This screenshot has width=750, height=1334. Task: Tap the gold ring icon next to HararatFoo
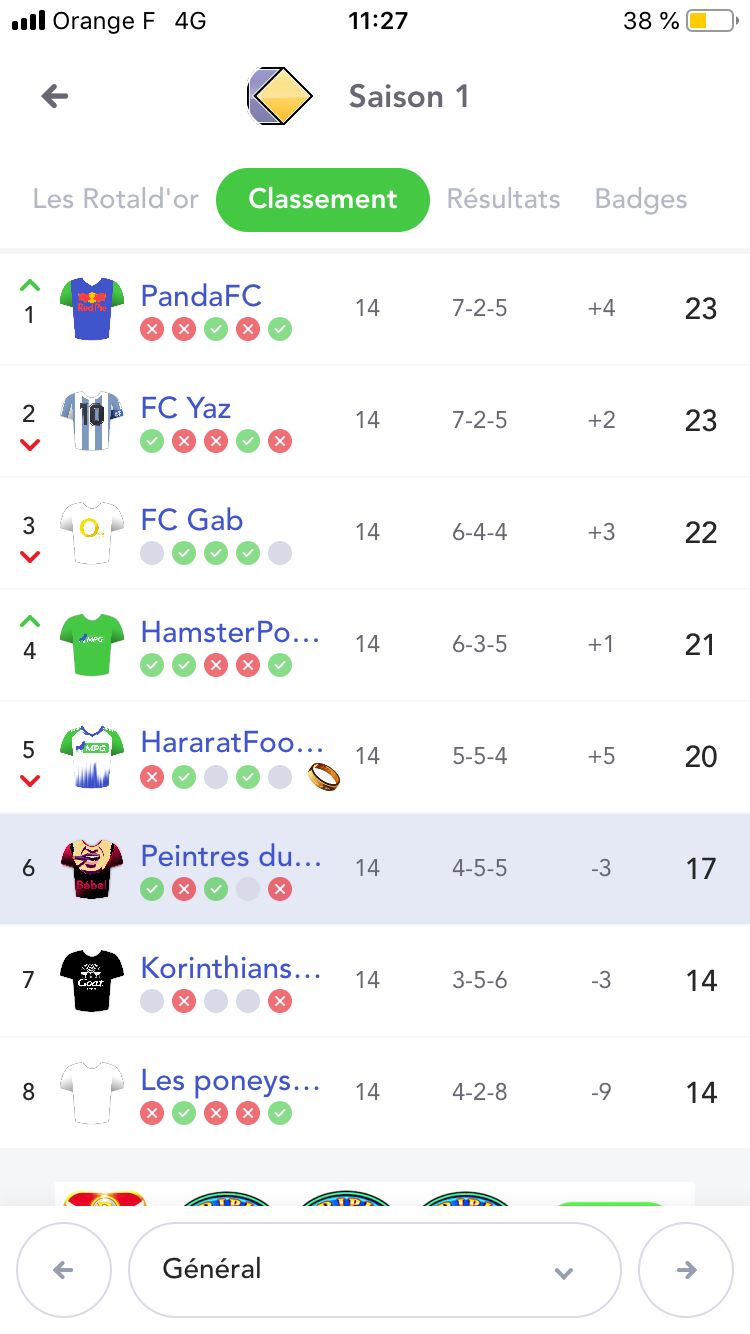point(324,775)
